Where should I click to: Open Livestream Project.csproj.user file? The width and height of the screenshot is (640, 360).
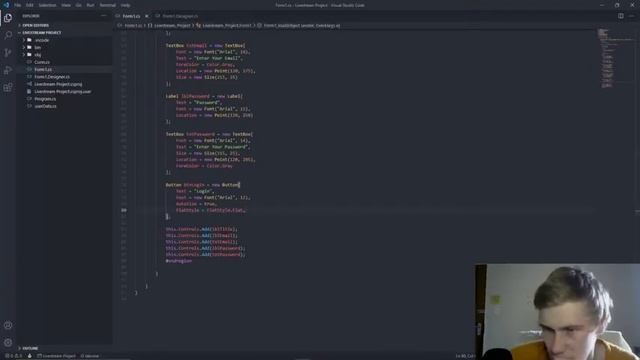coord(62,91)
